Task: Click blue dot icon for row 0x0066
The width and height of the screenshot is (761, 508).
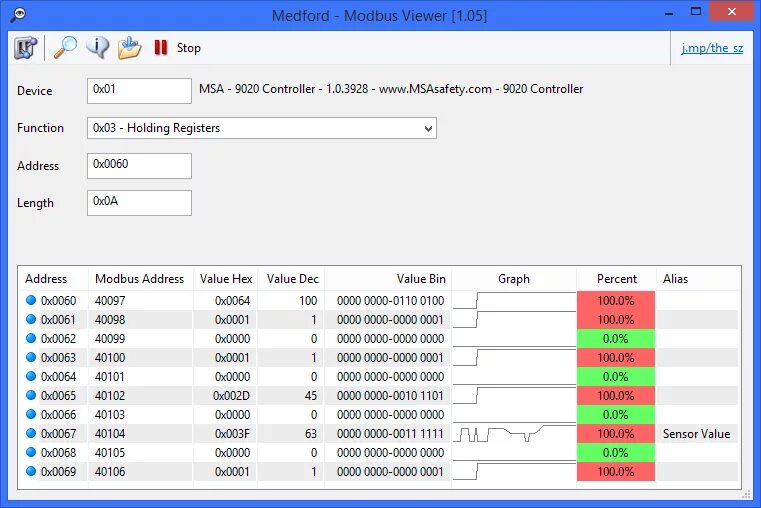Action: point(31,414)
